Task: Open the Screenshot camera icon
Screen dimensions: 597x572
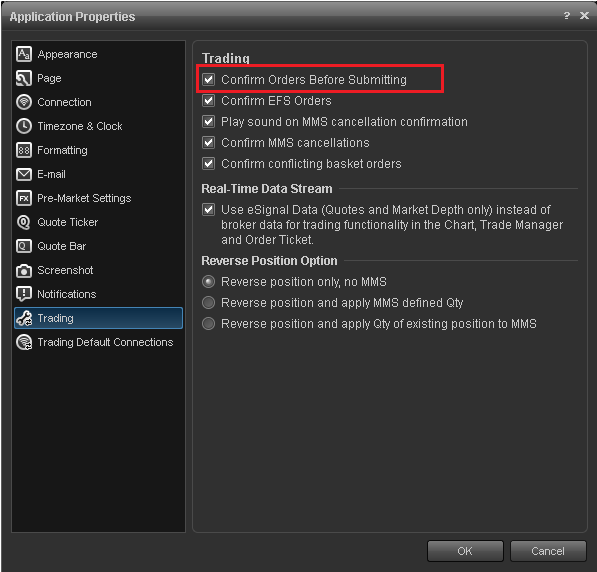Action: [x=24, y=270]
